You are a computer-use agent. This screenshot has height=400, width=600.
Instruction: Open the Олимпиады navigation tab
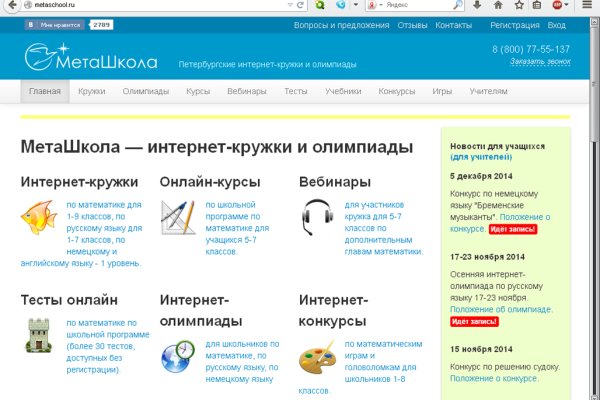[x=145, y=91]
